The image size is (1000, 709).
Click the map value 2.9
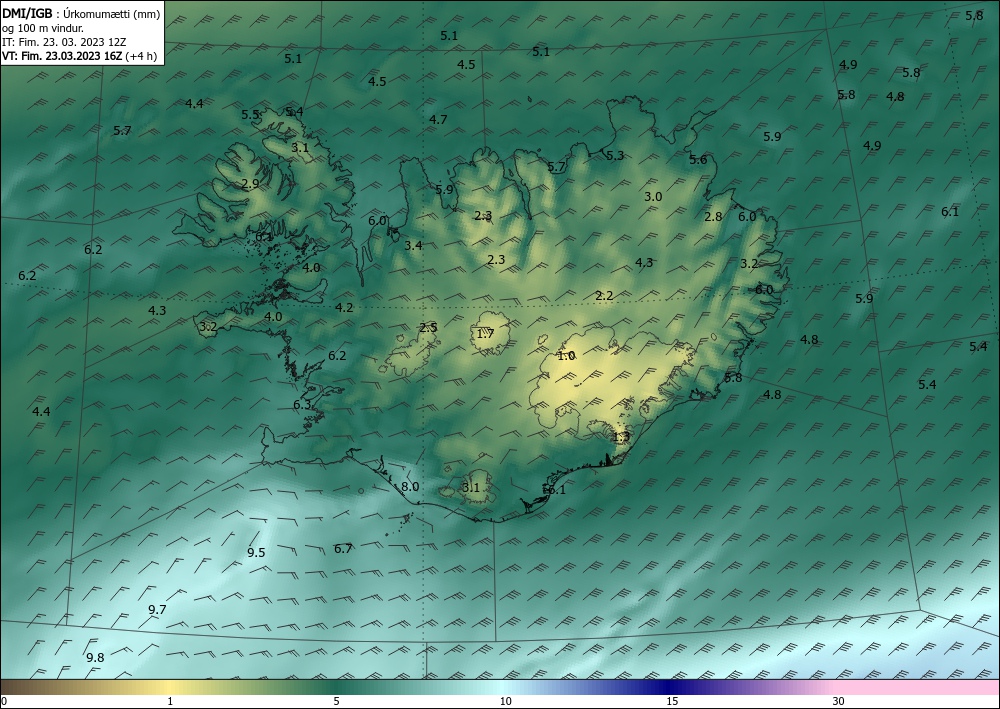pyautogui.click(x=251, y=184)
